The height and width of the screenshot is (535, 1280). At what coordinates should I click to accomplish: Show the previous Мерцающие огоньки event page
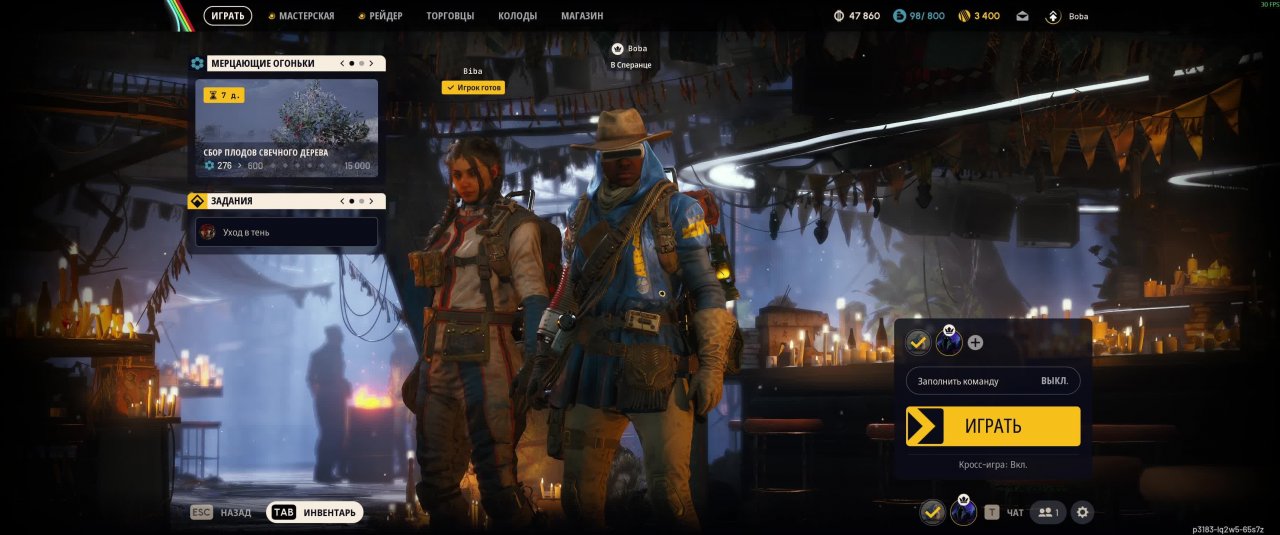(341, 63)
